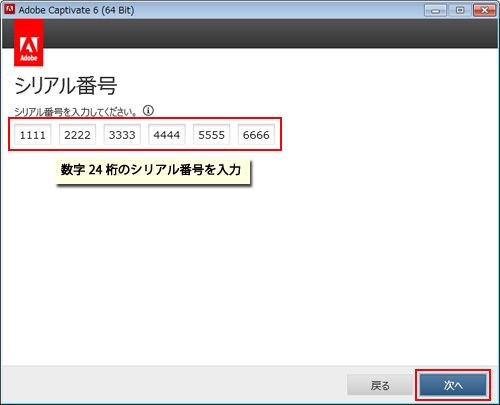This screenshot has height=405, width=500.
Task: Select the last serial field containing 6666
Action: click(256, 135)
